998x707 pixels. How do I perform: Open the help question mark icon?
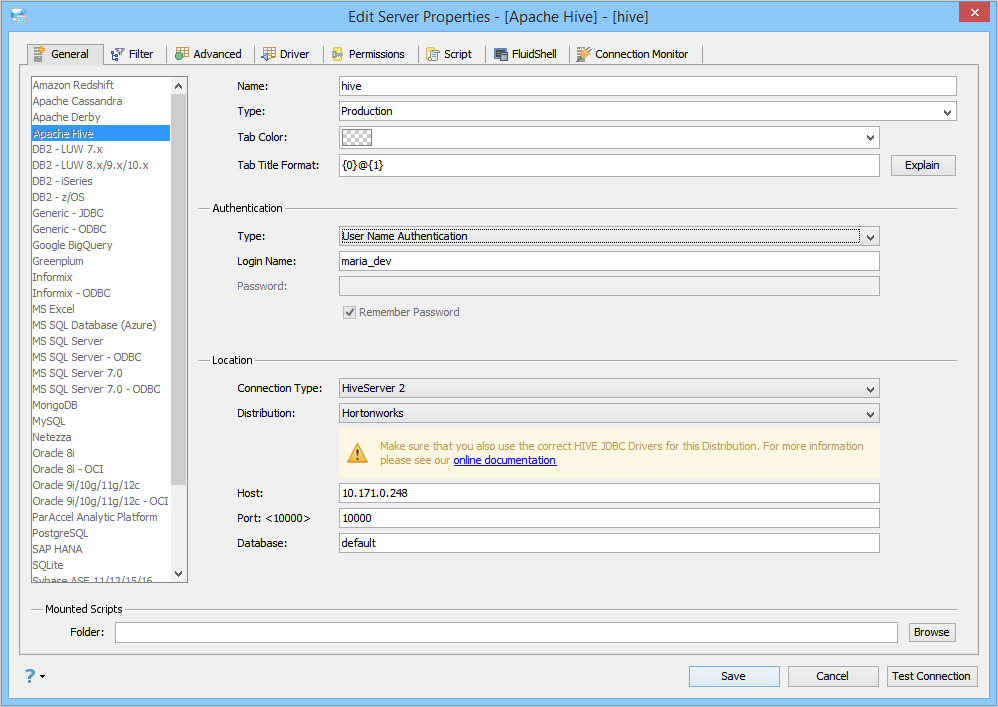click(x=30, y=676)
